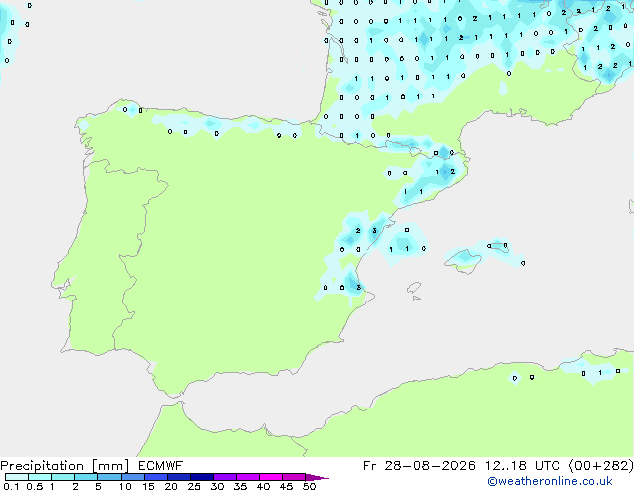Select the 0.5–1 mm legend color swatch

[x=40, y=477]
